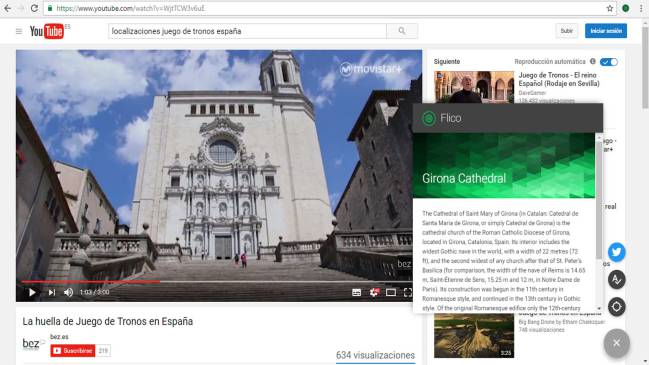Click the movistar+ watermark in video
The height and width of the screenshot is (365, 649).
click(x=371, y=69)
